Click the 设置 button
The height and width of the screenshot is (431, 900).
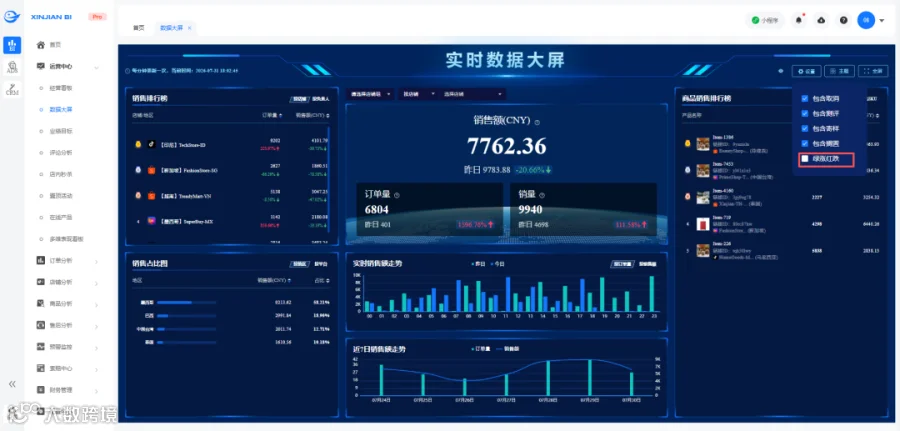(806, 71)
